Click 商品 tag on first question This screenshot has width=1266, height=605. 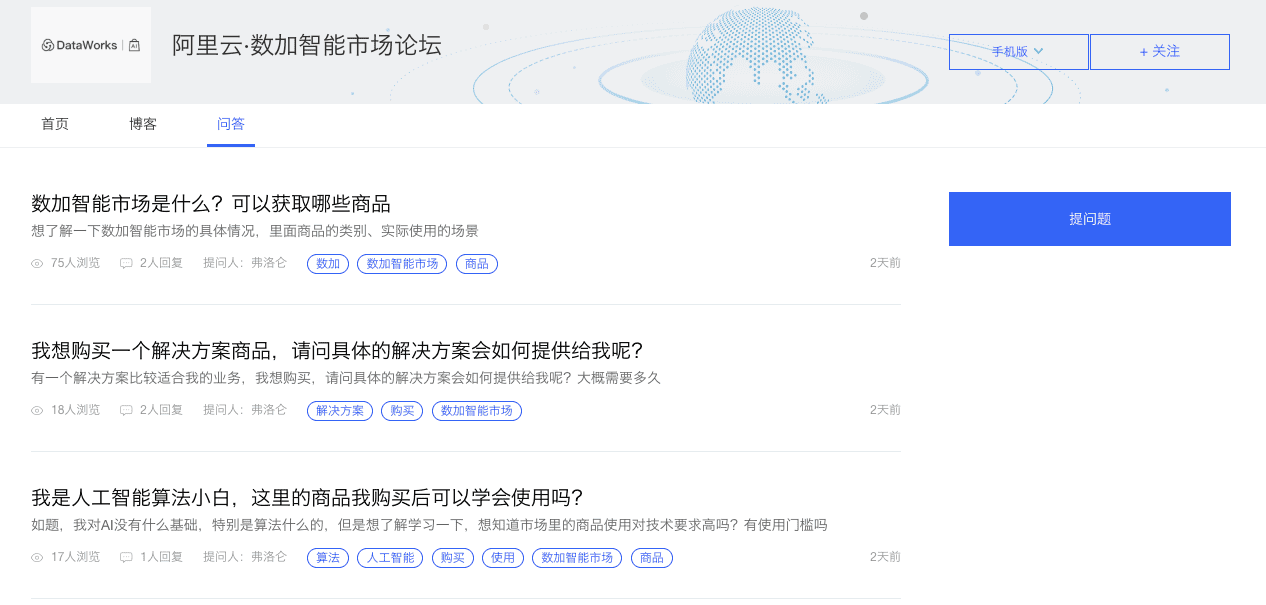pyautogui.click(x=477, y=264)
